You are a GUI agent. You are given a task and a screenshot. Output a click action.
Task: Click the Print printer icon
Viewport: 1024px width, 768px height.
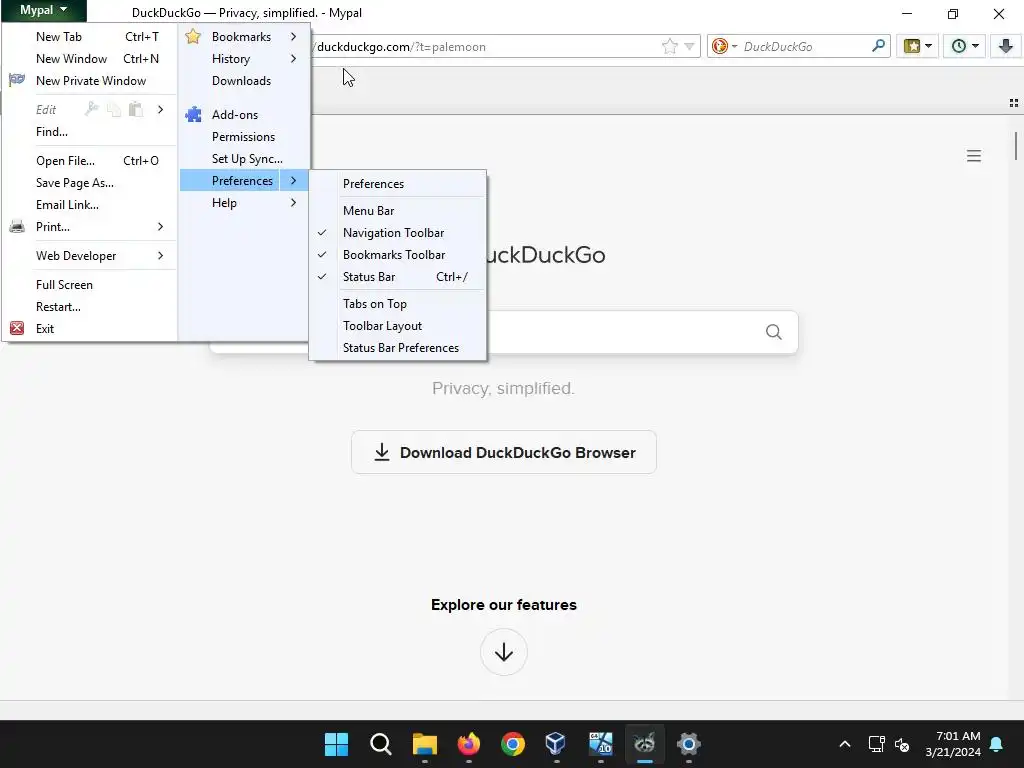click(17, 227)
